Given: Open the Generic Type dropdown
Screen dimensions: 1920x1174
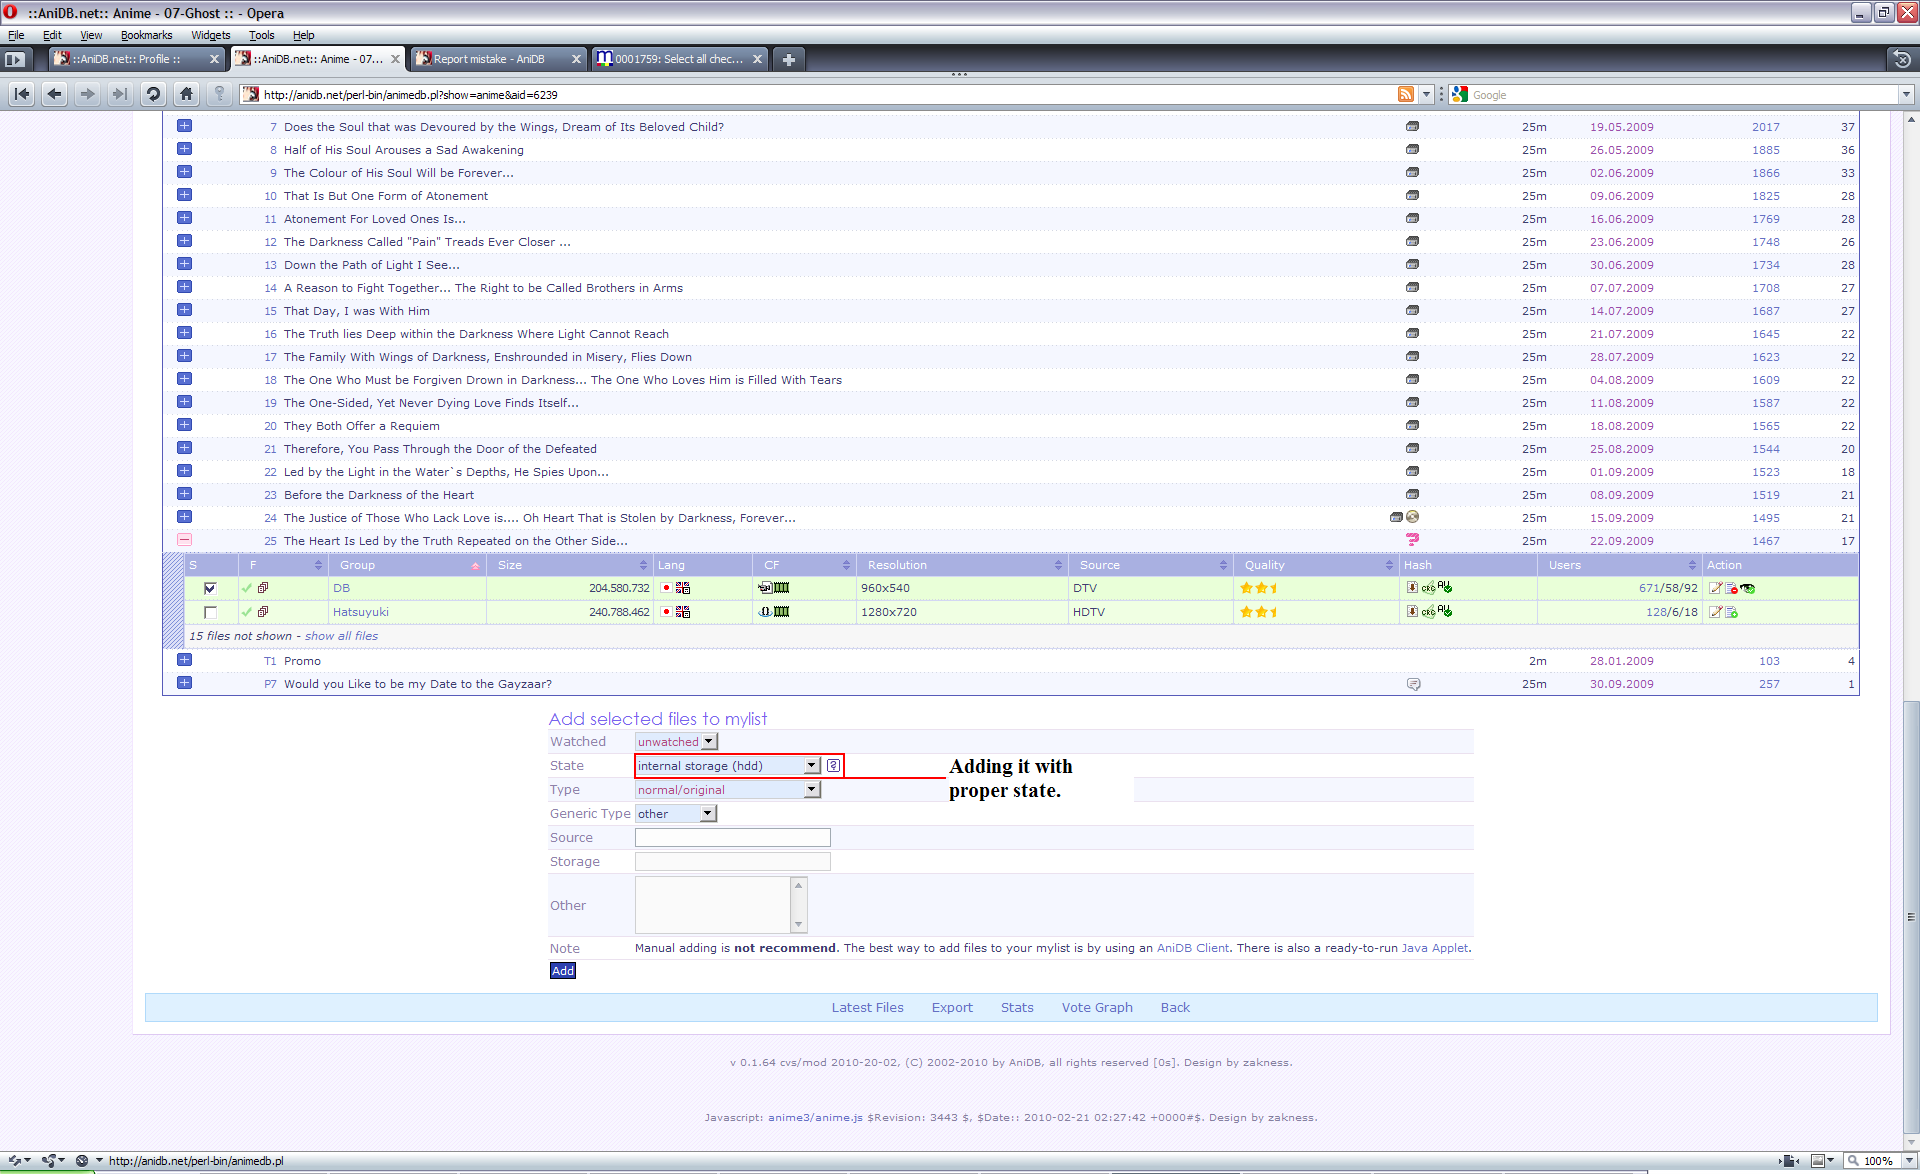Looking at the screenshot, I should (676, 813).
